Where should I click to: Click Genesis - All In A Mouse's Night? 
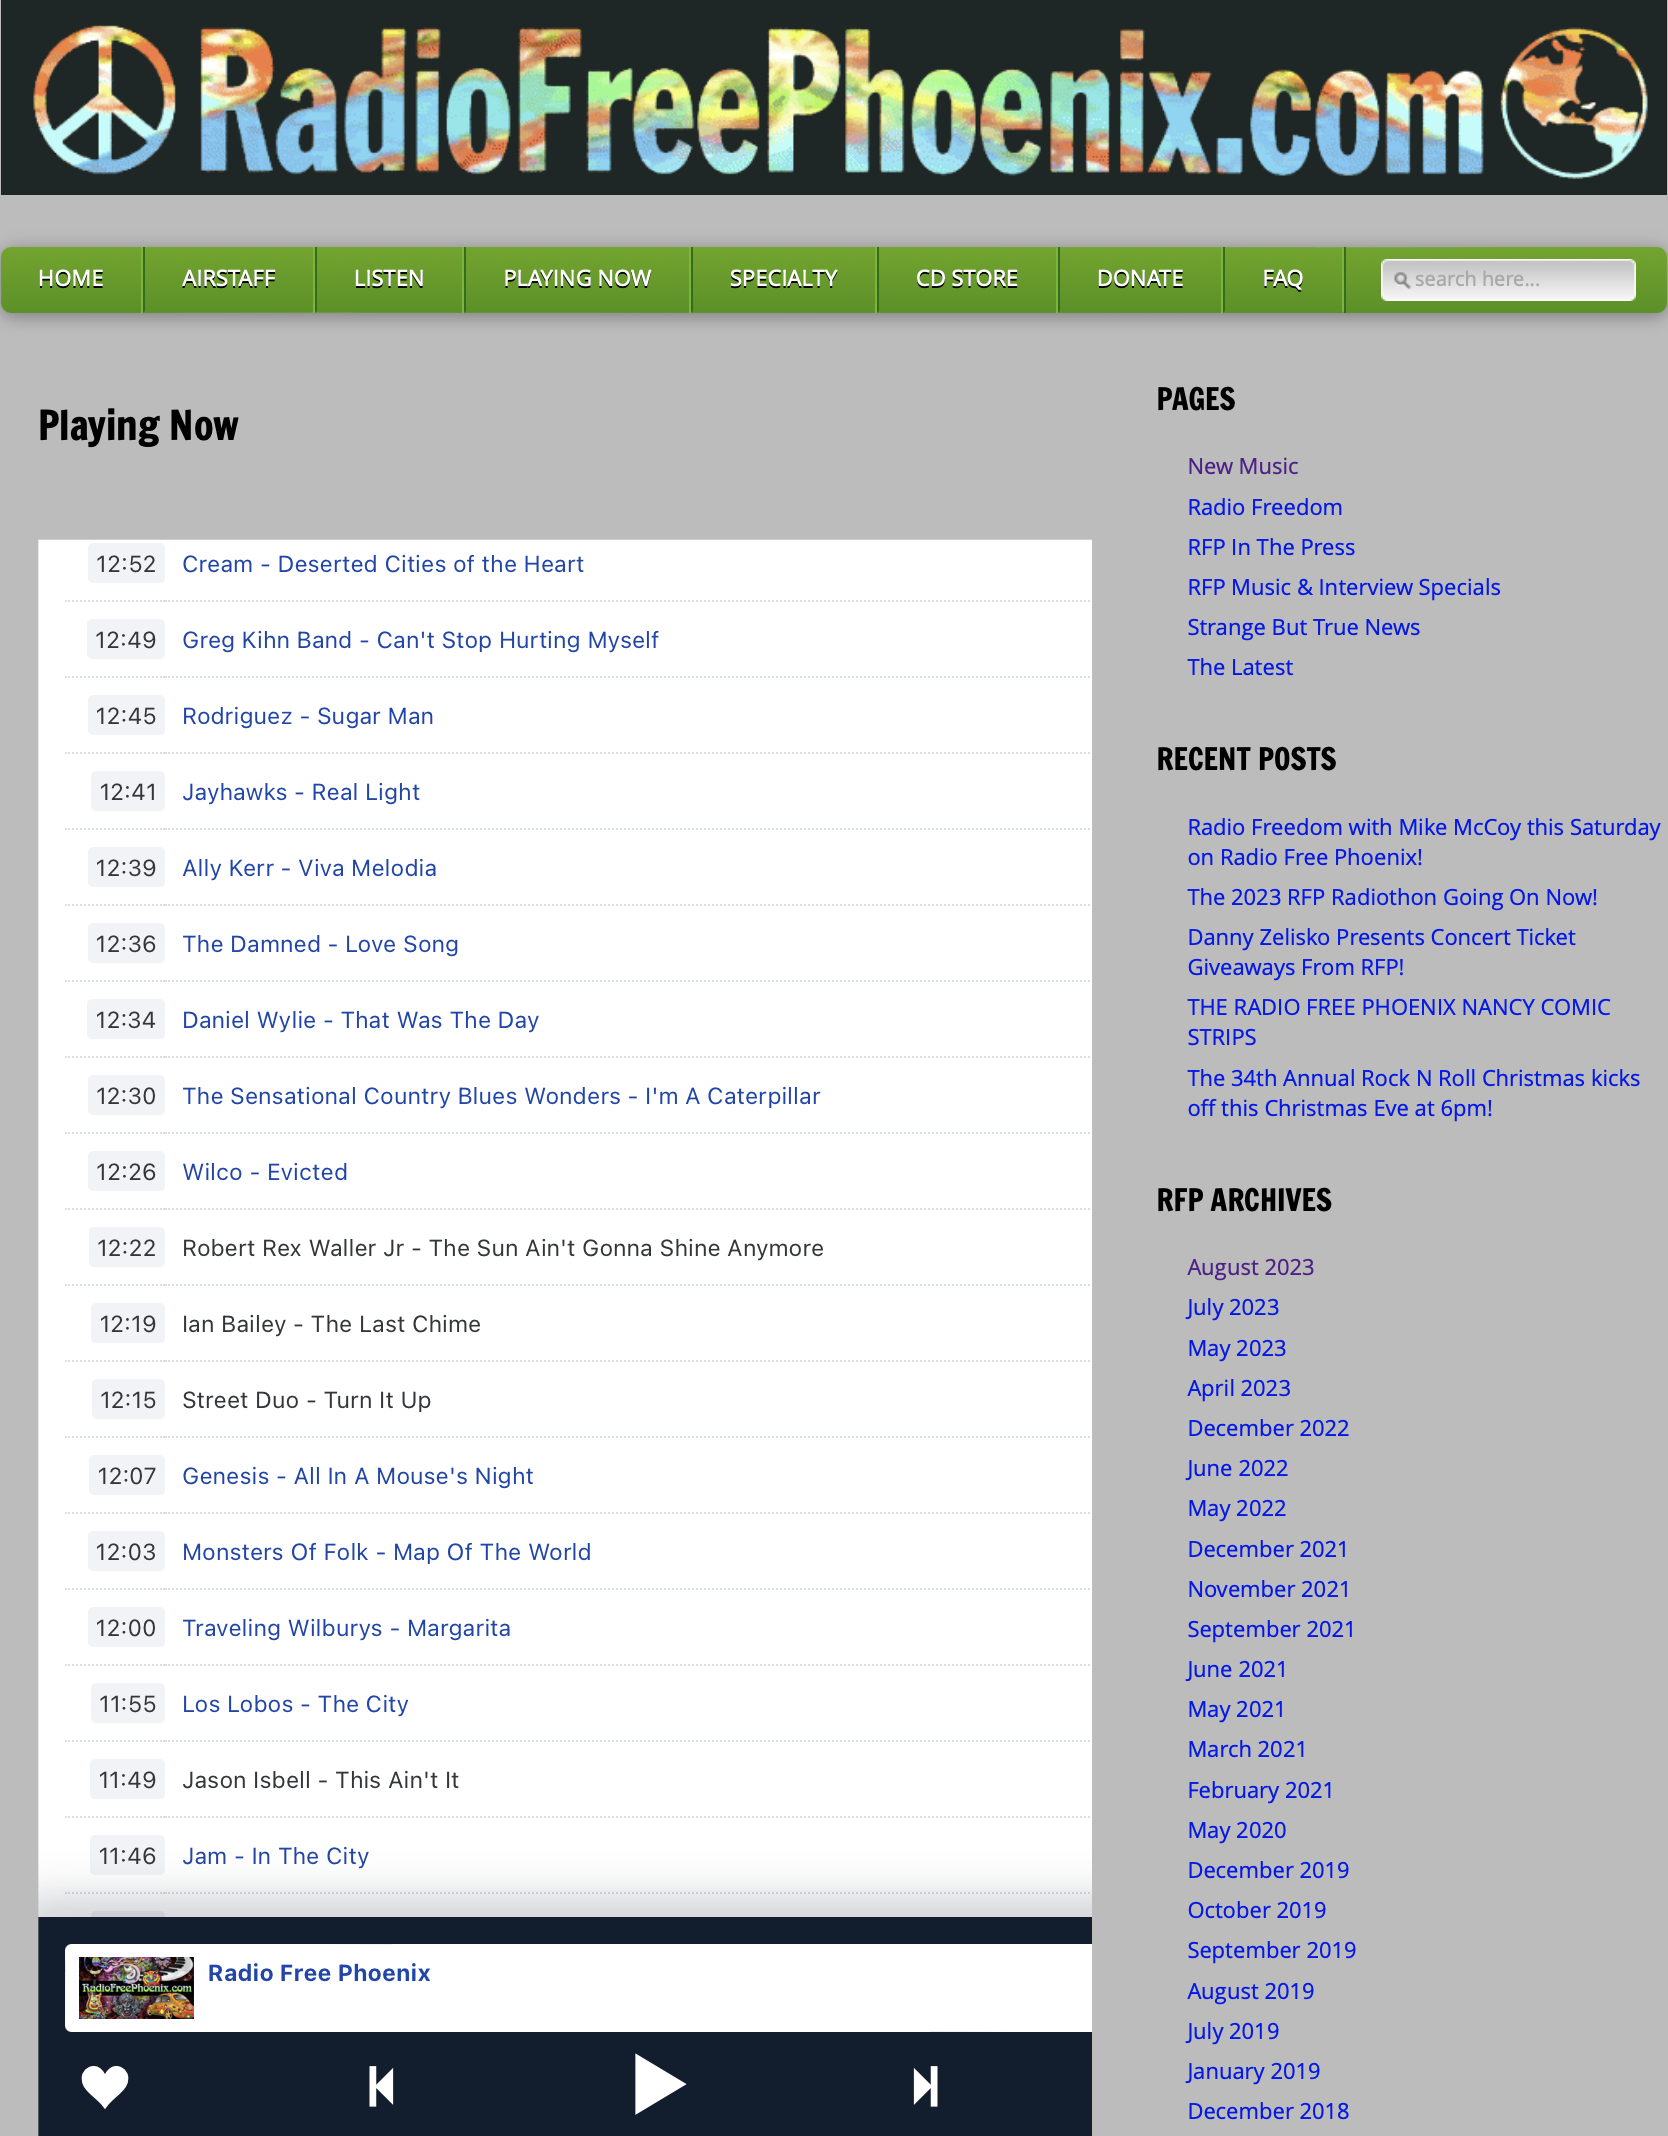(x=358, y=1476)
